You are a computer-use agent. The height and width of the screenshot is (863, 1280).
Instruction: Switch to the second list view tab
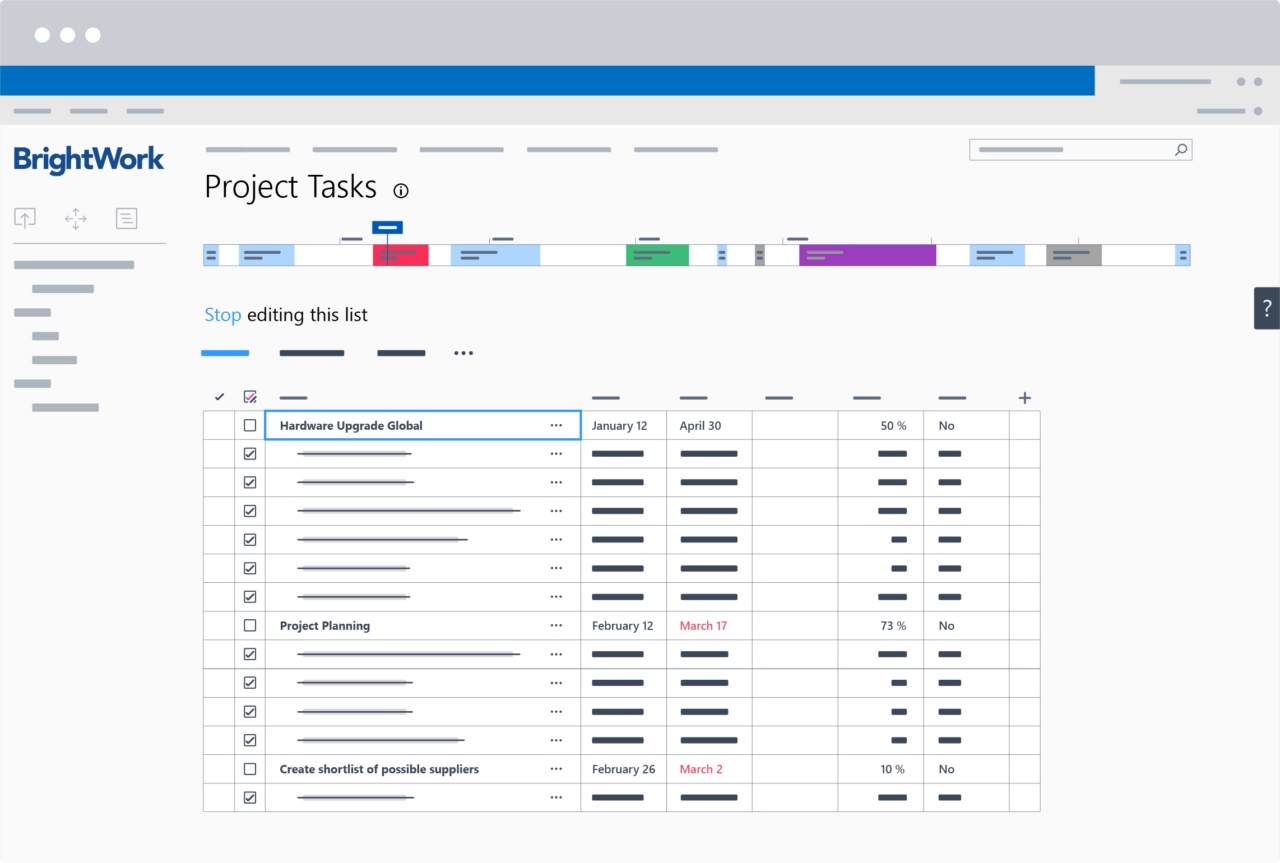pyautogui.click(x=311, y=352)
